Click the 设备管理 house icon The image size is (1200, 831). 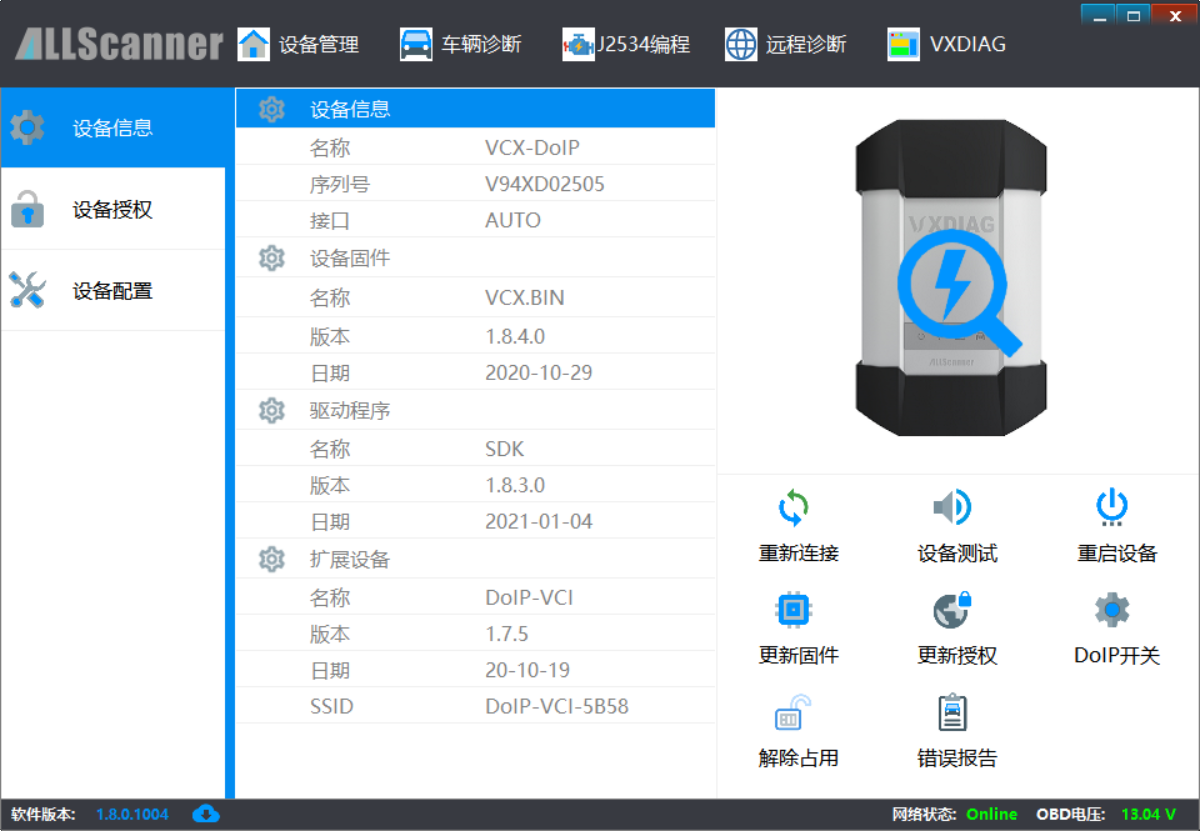[253, 44]
